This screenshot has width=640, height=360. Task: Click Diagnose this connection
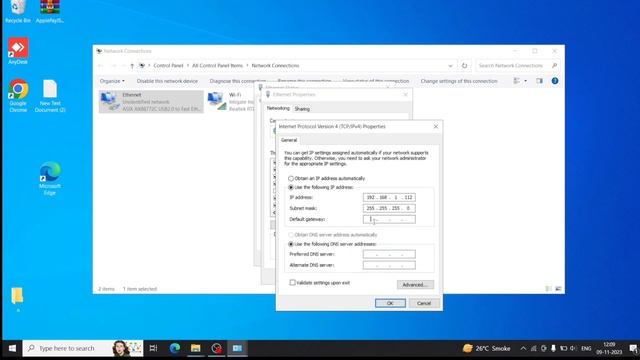(x=238, y=81)
